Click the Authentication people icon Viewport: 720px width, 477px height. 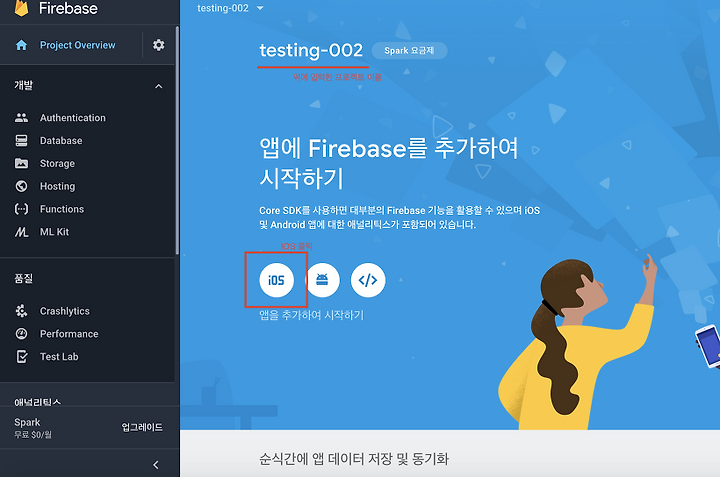pyautogui.click(x=22, y=118)
